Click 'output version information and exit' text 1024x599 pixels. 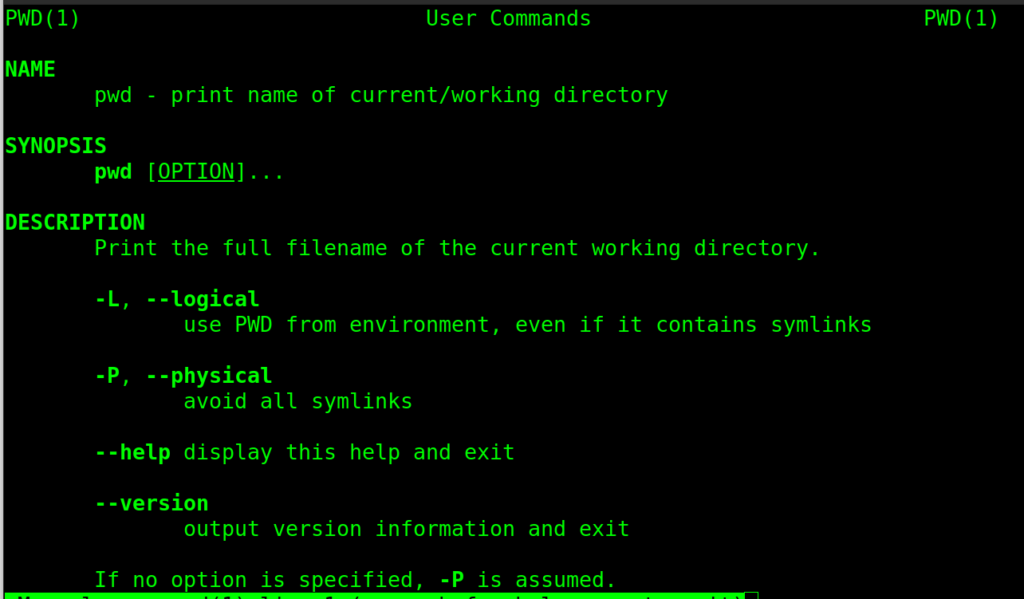pos(406,529)
